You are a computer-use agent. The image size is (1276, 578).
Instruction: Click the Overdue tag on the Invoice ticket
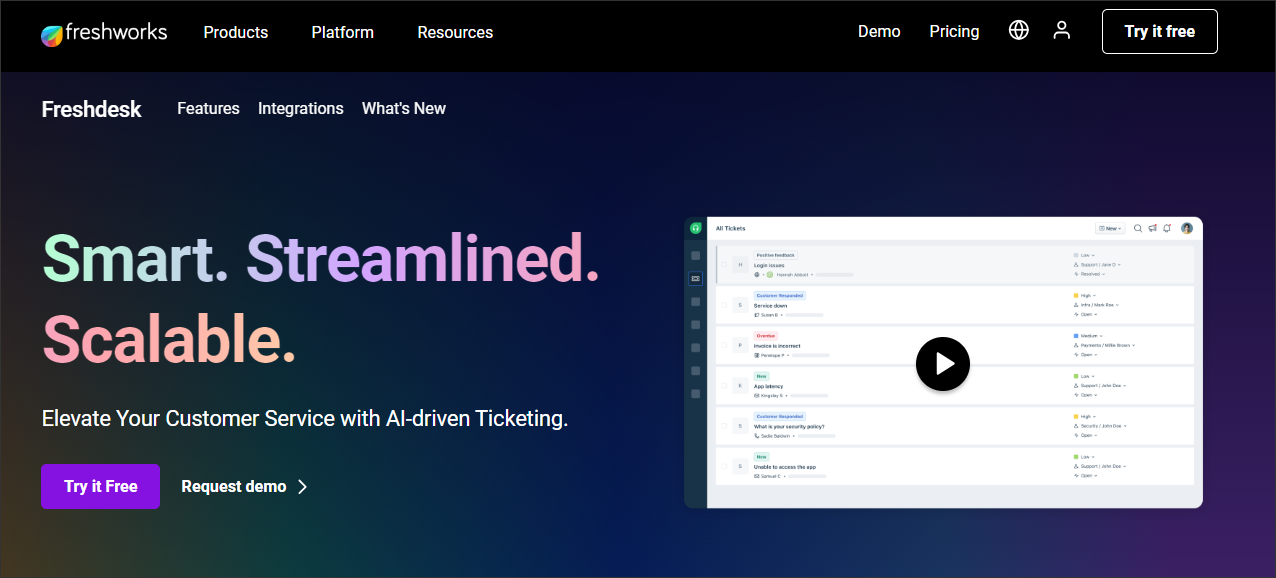pos(766,336)
